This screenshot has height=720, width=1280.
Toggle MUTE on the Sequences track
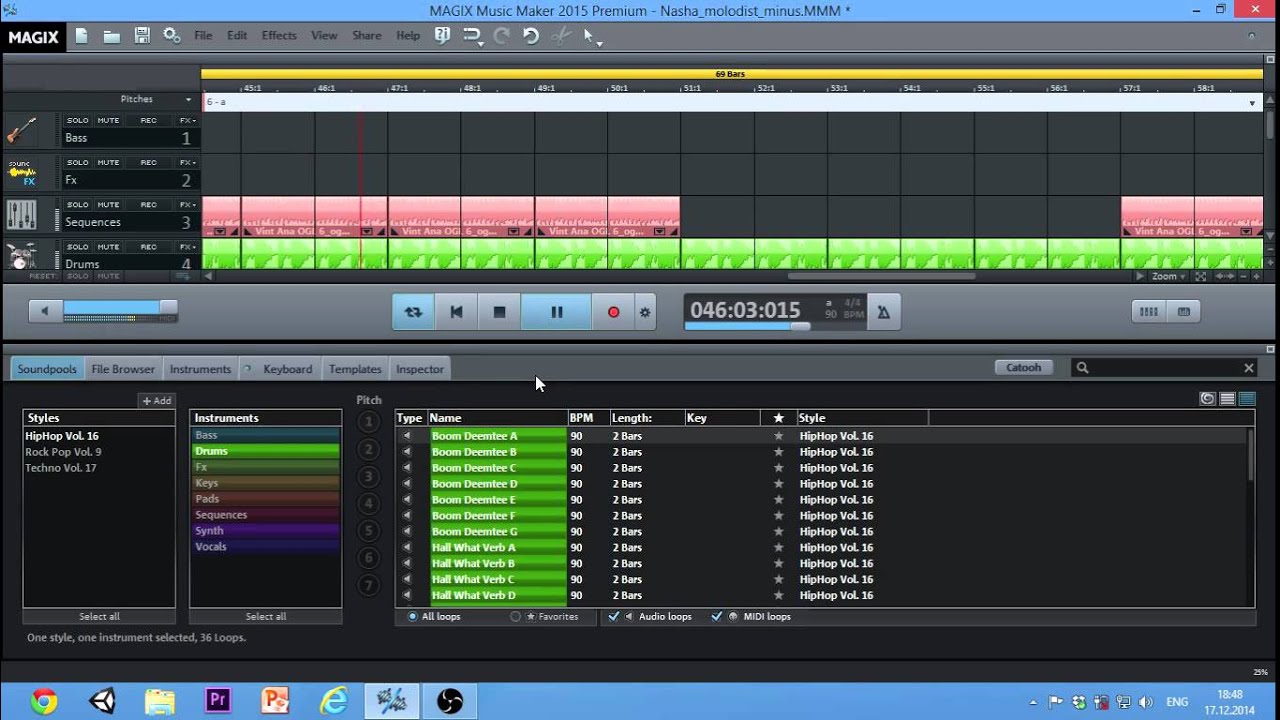click(108, 204)
